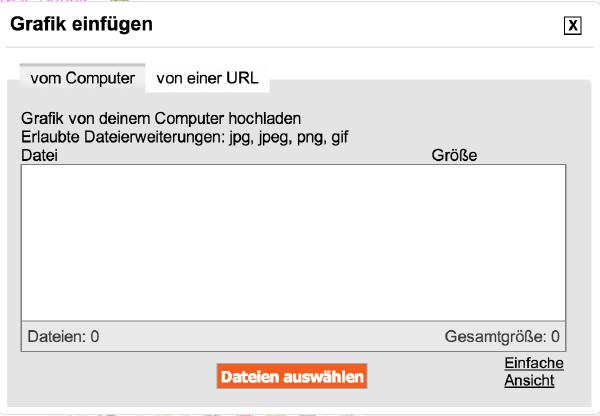Select the Datei column header
Image resolution: width=600 pixels, height=416 pixels.
tap(39, 155)
